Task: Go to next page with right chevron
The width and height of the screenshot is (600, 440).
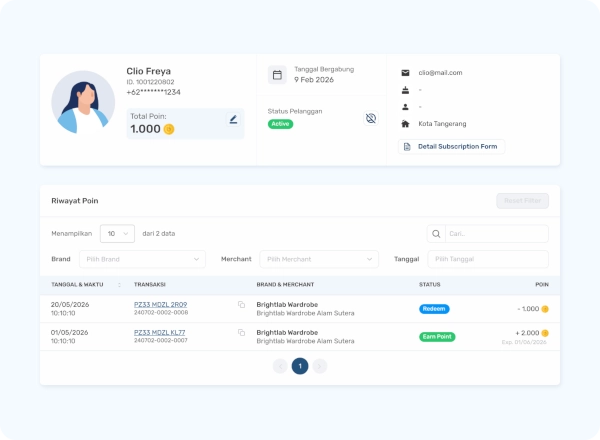Action: pos(320,366)
